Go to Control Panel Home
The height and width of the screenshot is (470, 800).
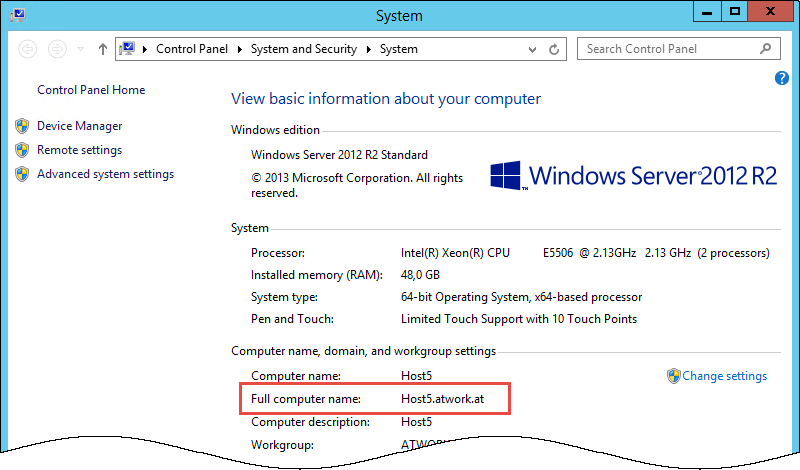coord(91,90)
